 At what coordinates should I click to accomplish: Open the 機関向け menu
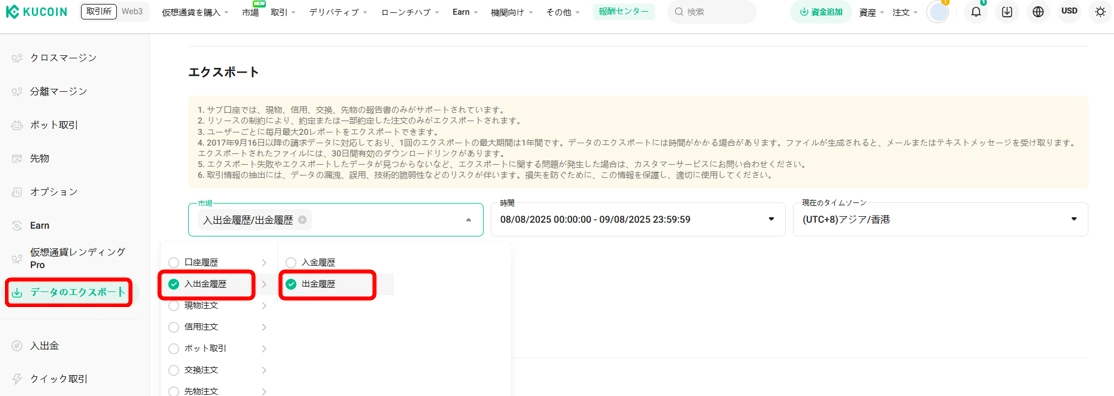click(512, 12)
